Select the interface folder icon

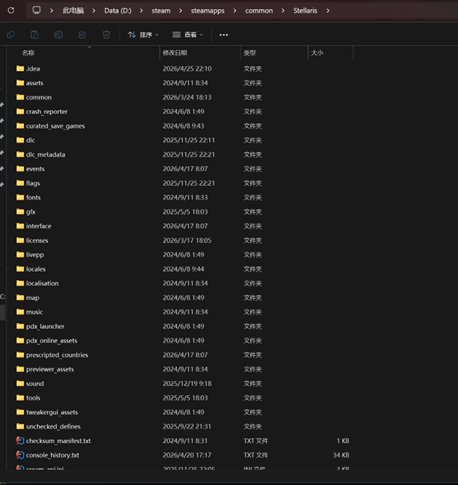20,226
